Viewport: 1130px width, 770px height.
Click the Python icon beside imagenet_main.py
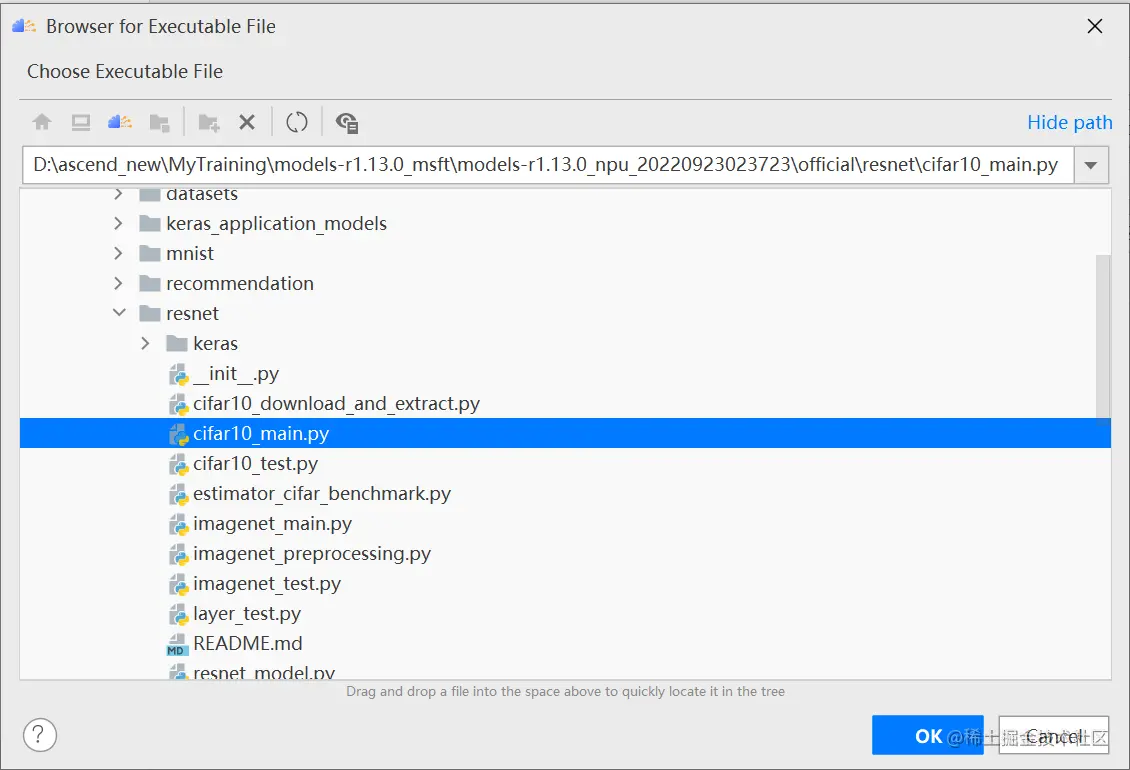point(178,525)
